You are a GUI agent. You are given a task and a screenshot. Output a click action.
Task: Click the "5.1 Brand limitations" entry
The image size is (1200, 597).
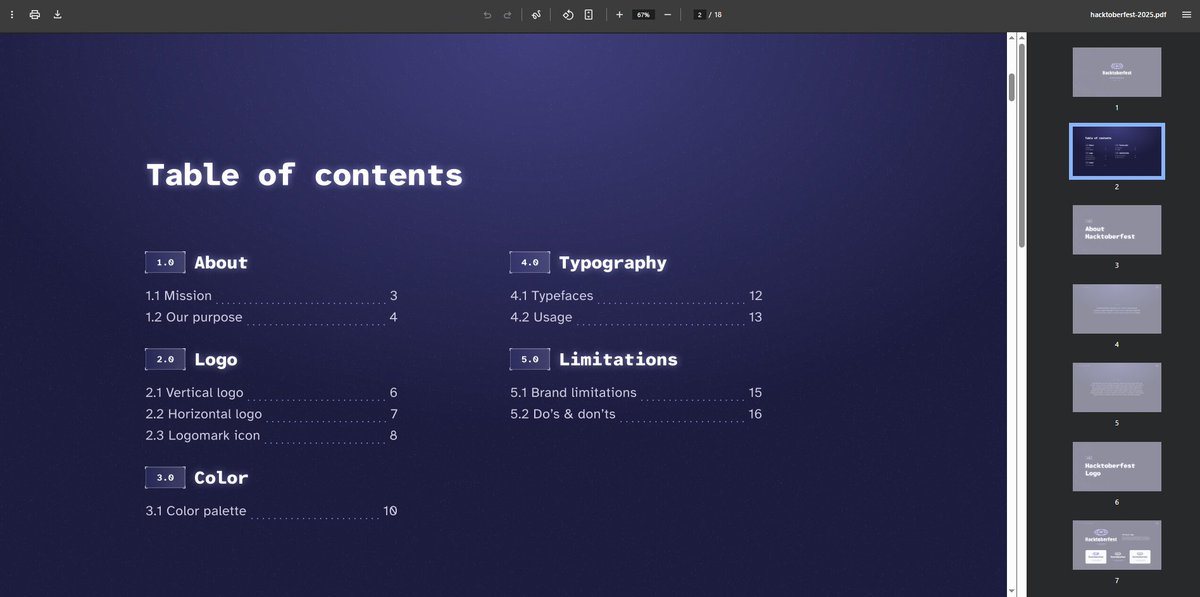[x=573, y=393]
